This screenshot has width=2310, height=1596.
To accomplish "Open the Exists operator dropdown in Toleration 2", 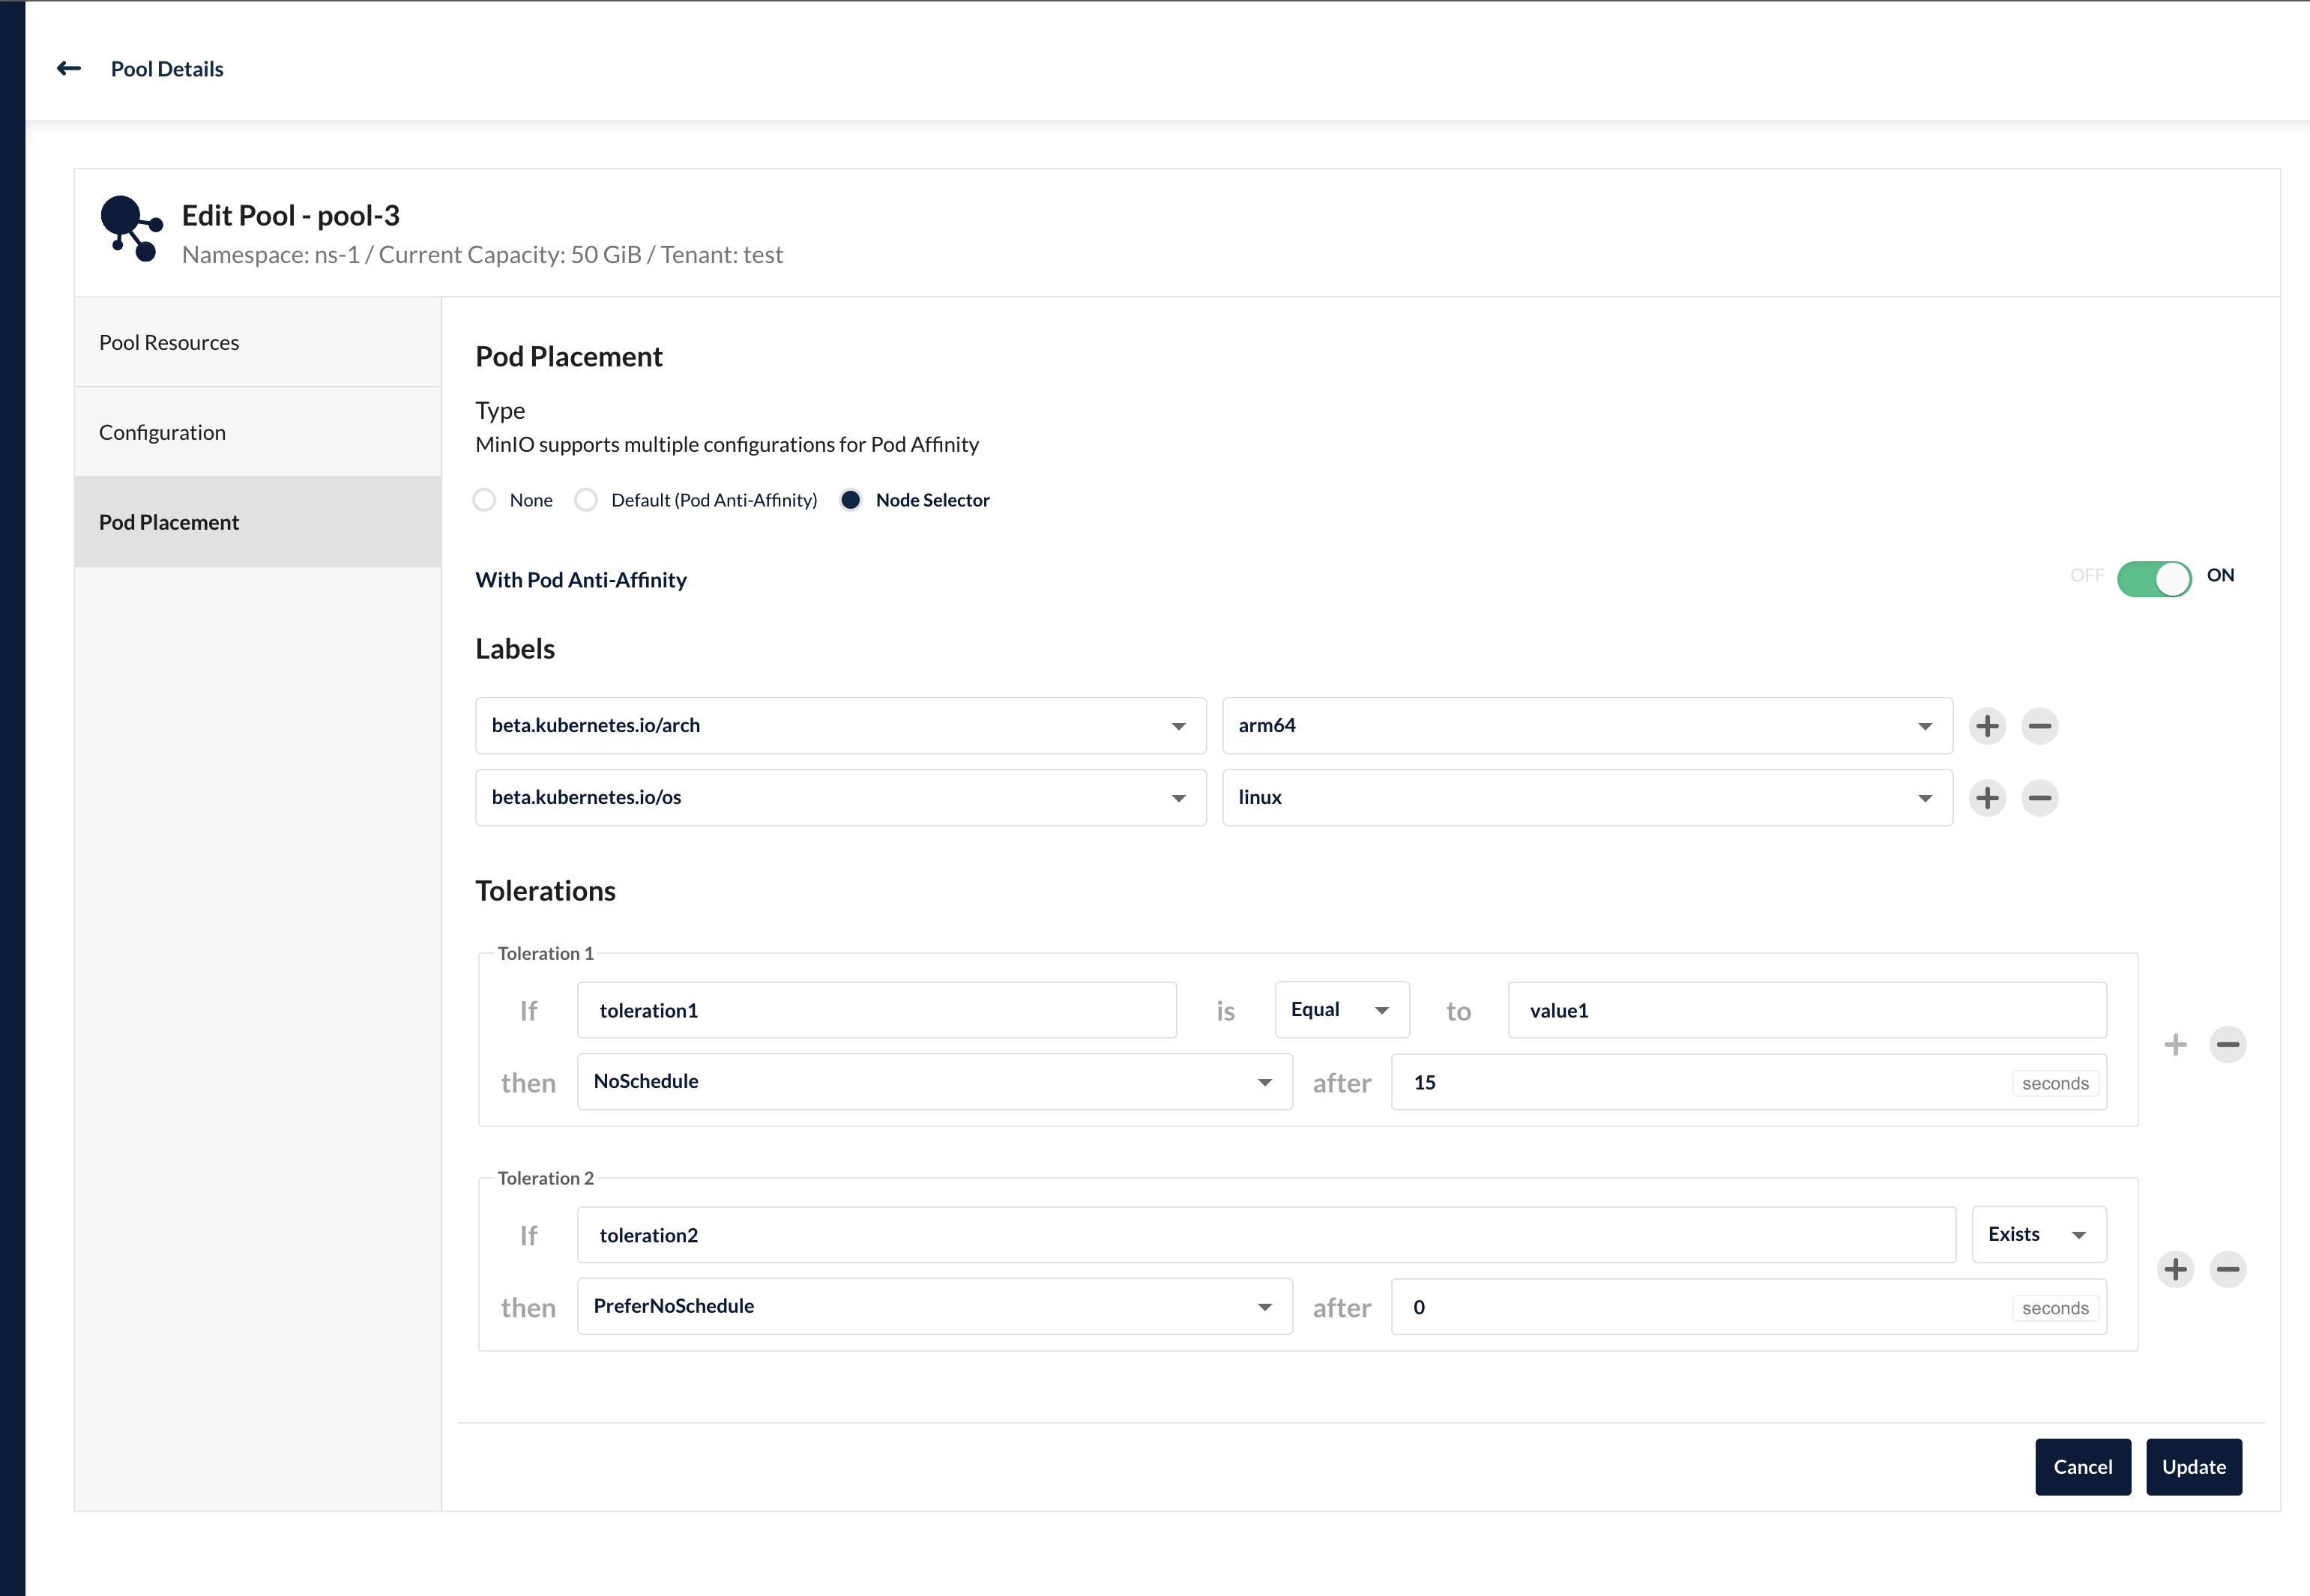I will [x=2037, y=1235].
